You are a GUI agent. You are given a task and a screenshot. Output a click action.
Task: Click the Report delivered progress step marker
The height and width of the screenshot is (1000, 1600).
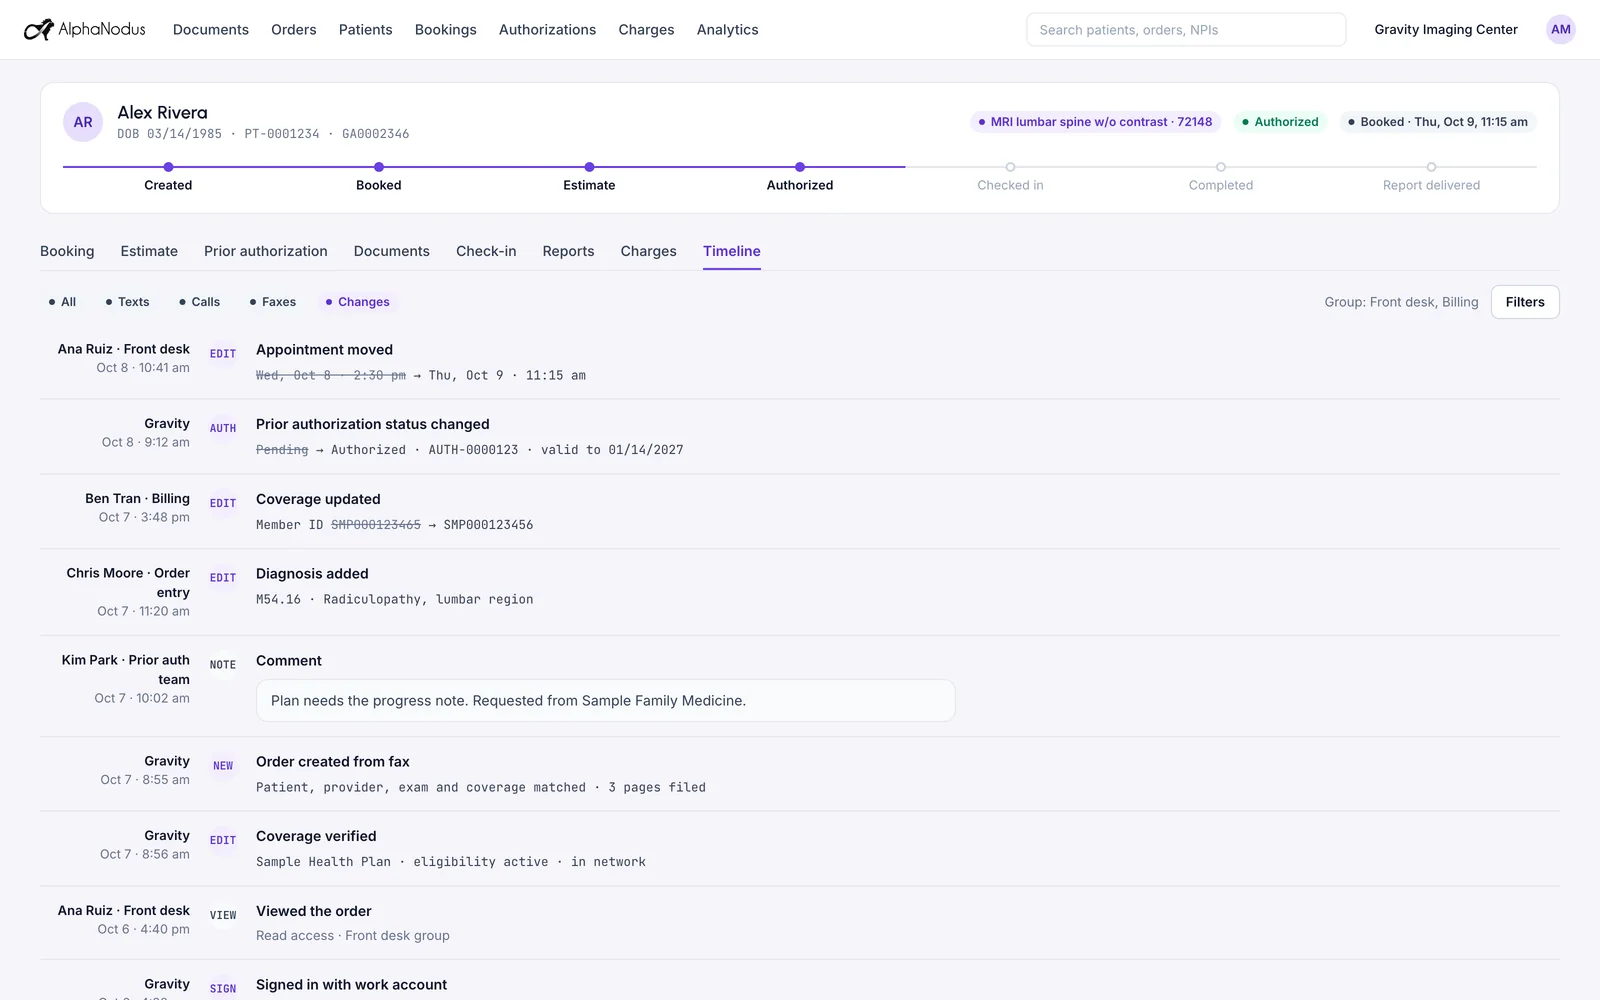1431,167
